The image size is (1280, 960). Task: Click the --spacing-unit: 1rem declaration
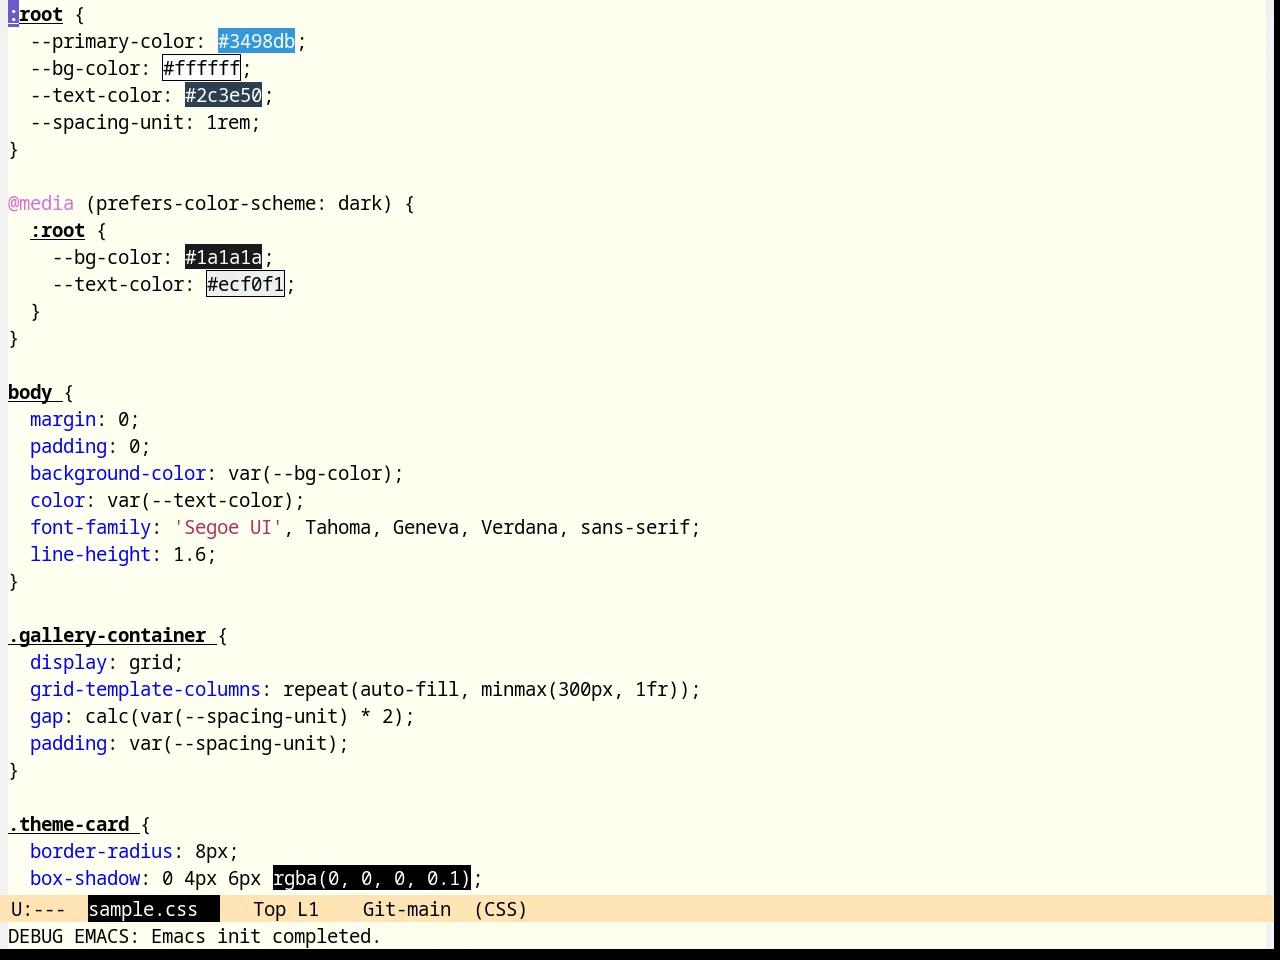[145, 122]
